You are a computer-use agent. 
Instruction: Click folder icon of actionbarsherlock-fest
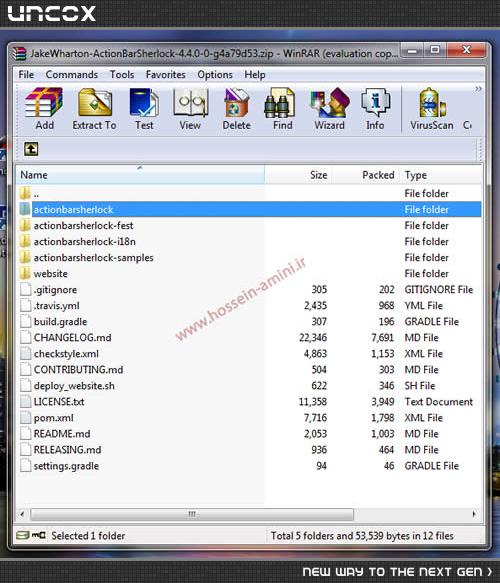coord(25,225)
